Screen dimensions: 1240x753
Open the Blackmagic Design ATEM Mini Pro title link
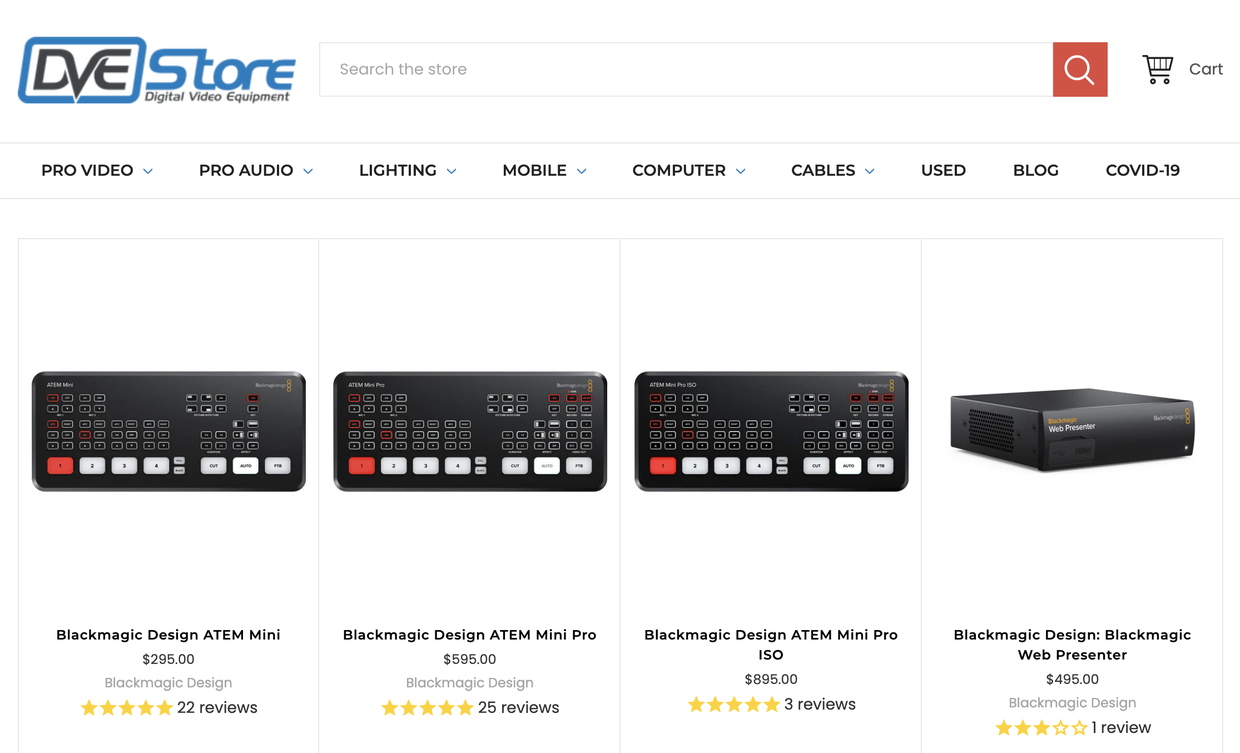tap(469, 635)
